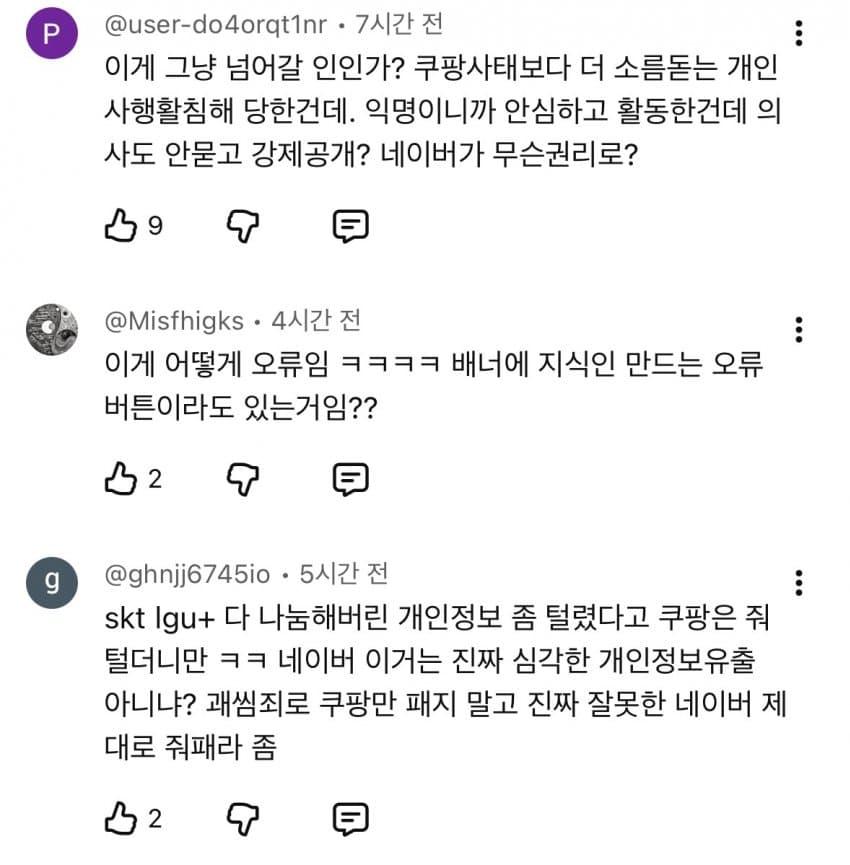Image resolution: width=850 pixels, height=865 pixels.
Task: Open the purple P profile avatar
Action: click(x=52, y=32)
